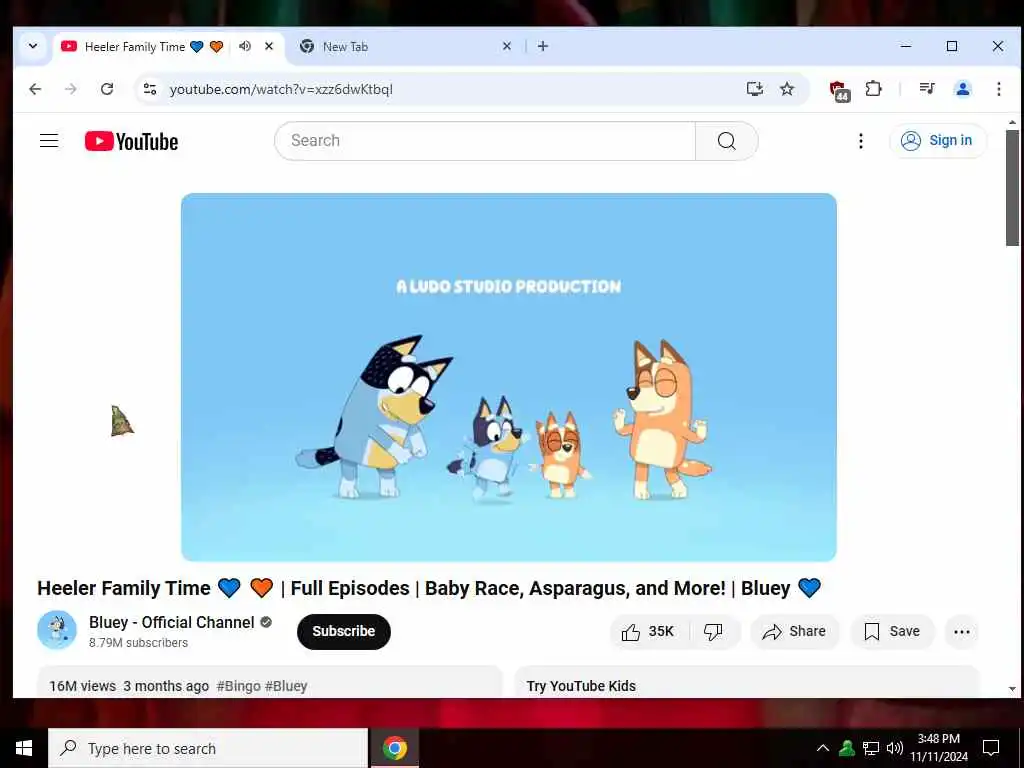Open the volume tray icon
1024x768 pixels.
(895, 748)
